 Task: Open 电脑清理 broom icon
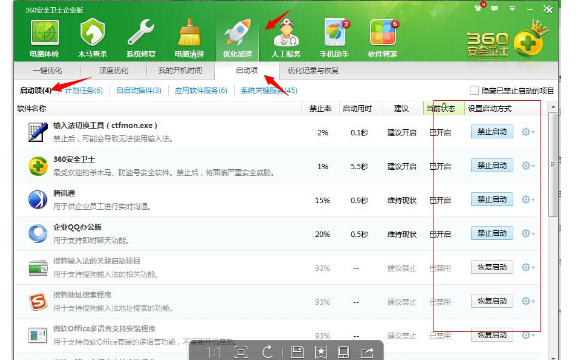(x=189, y=33)
